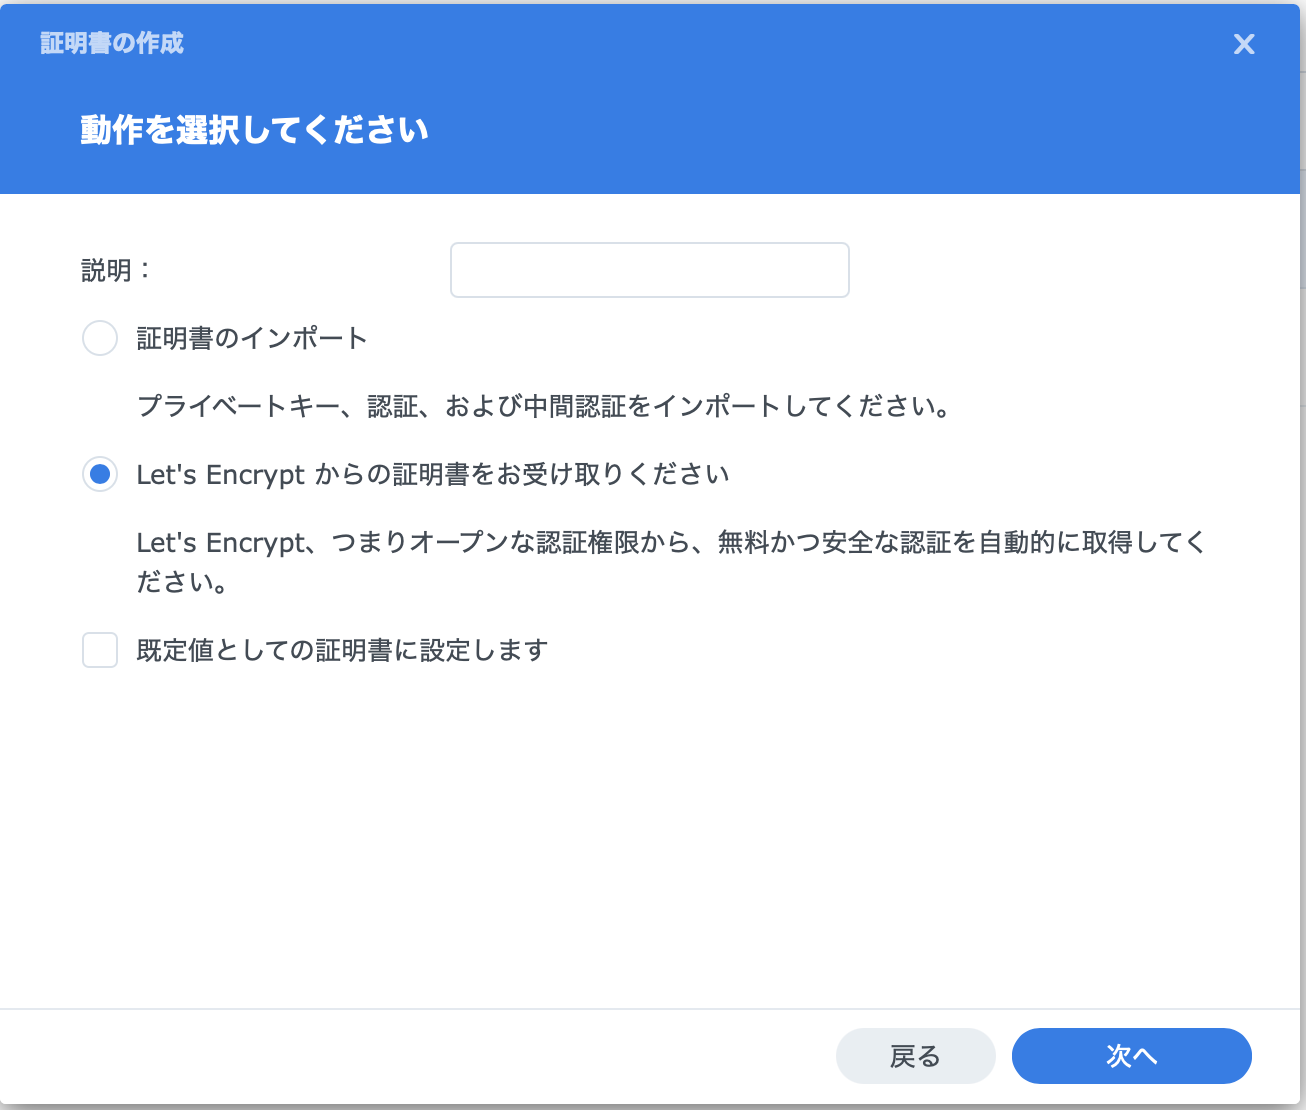This screenshot has width=1306, height=1110.
Task: Click the 動作を選択してください heading
Action: (x=253, y=129)
